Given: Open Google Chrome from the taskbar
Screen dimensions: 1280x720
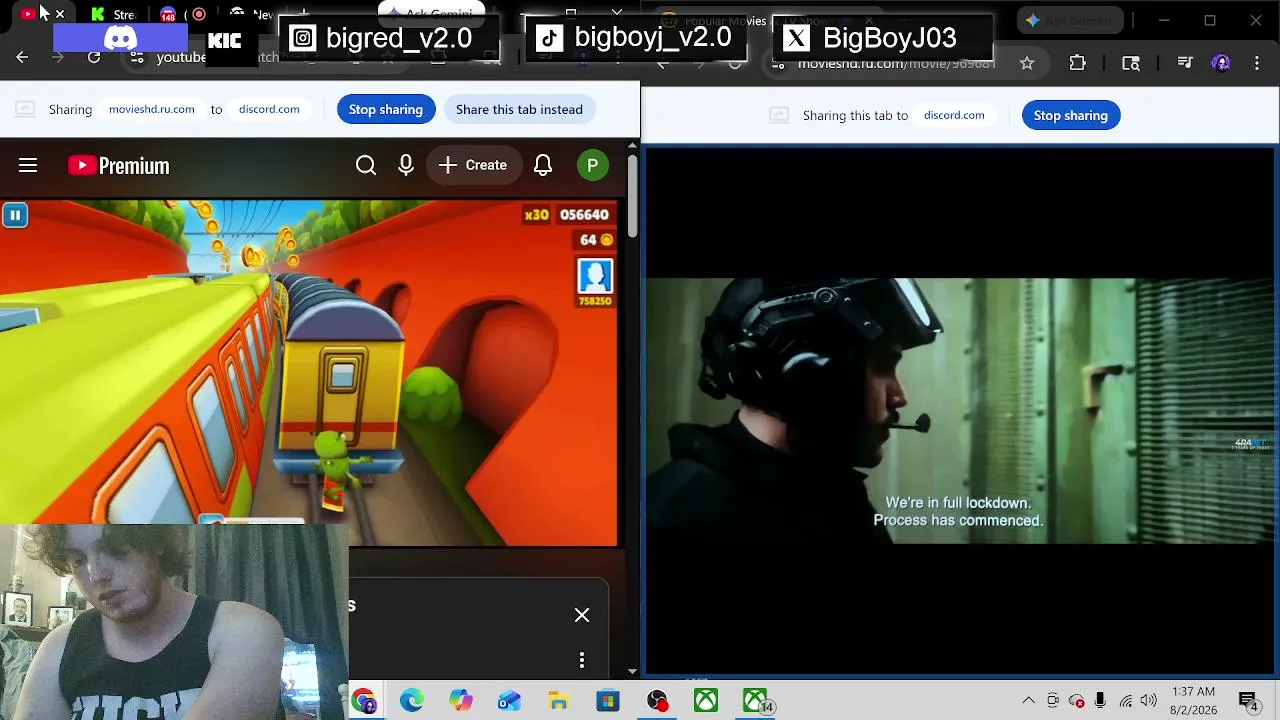Looking at the screenshot, I should (364, 701).
